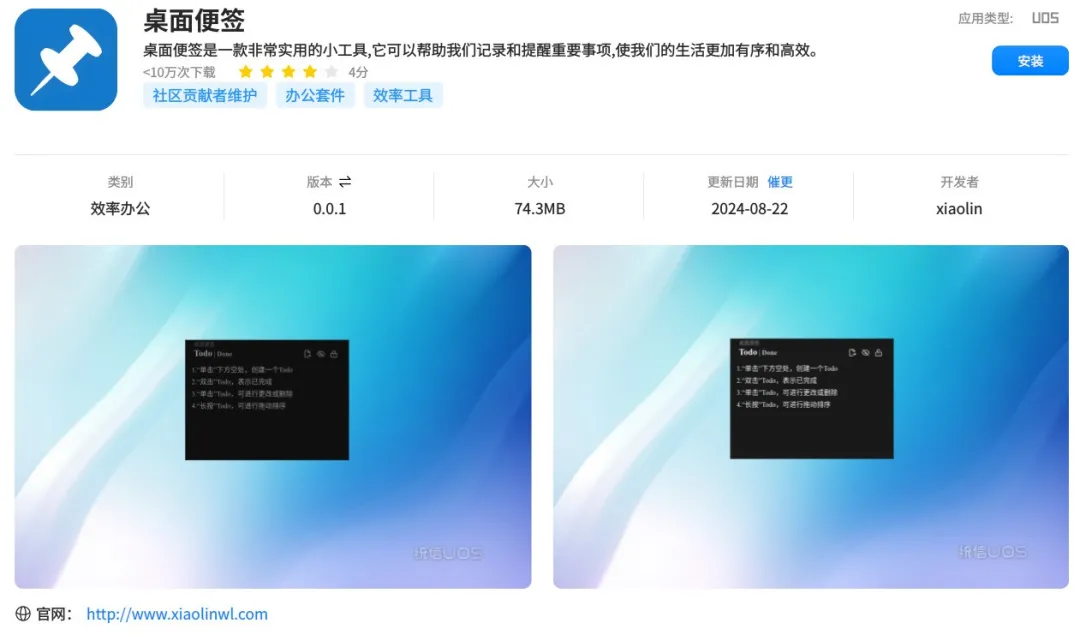
Task: Open the second app screenshot preview
Action: click(811, 417)
